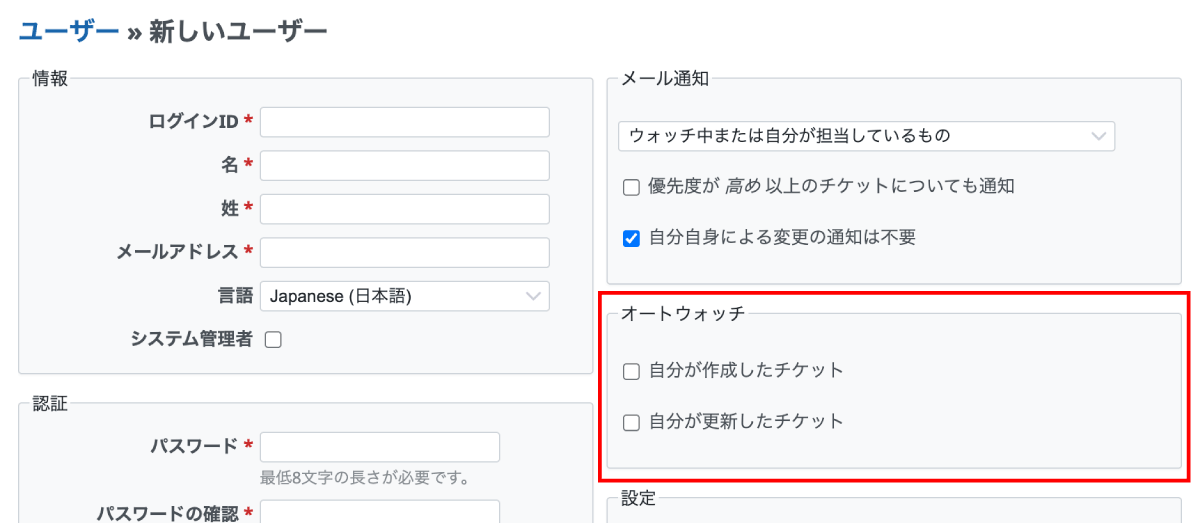Uncheck 自分自身による変更の通知は不要 checkbox
The height and width of the screenshot is (523, 1200).
[x=631, y=238]
